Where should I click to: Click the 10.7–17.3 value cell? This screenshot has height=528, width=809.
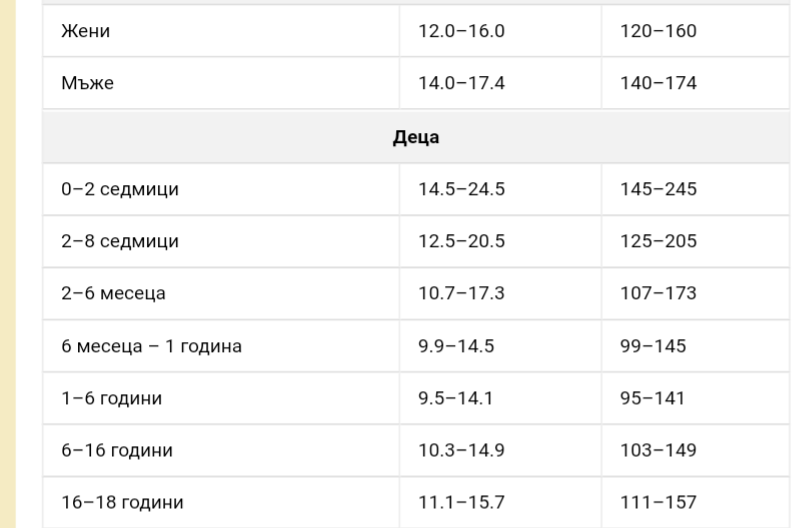(x=461, y=294)
